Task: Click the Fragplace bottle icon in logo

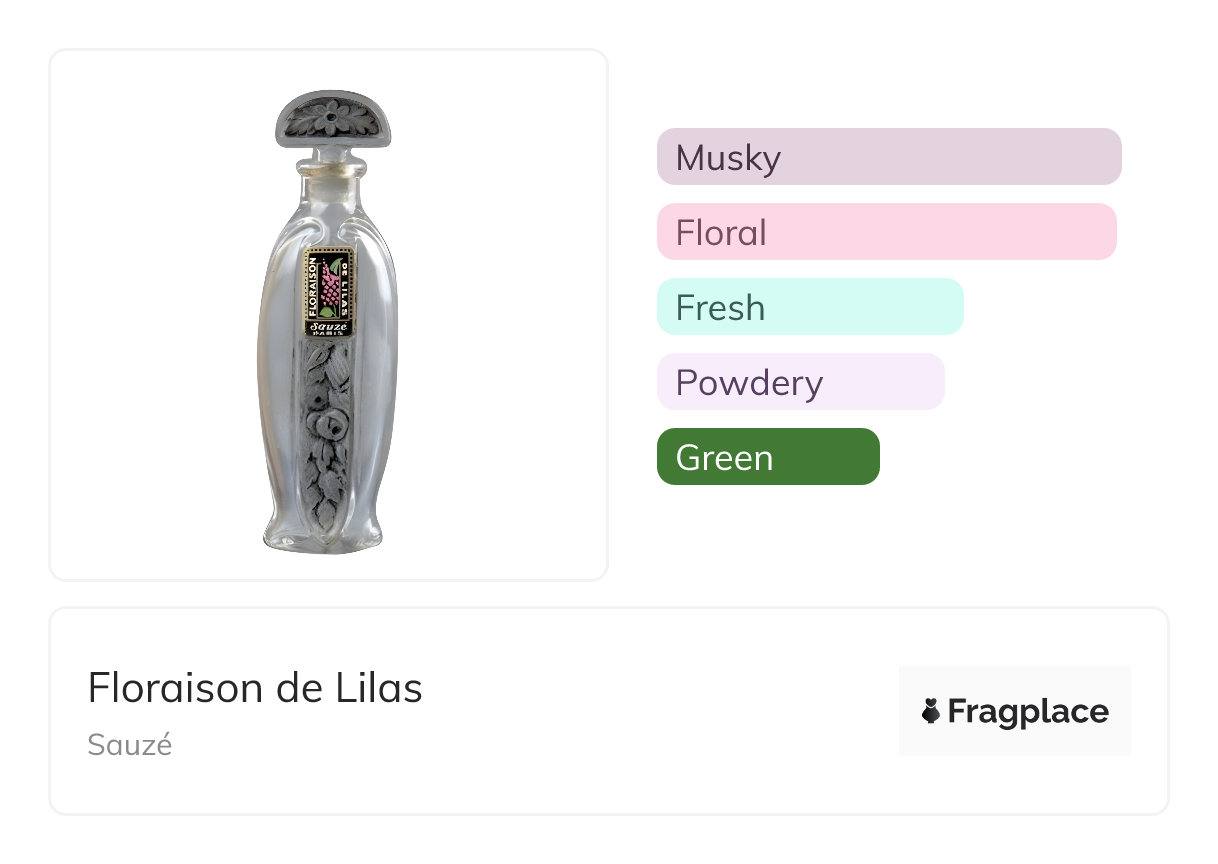Action: coord(931,712)
